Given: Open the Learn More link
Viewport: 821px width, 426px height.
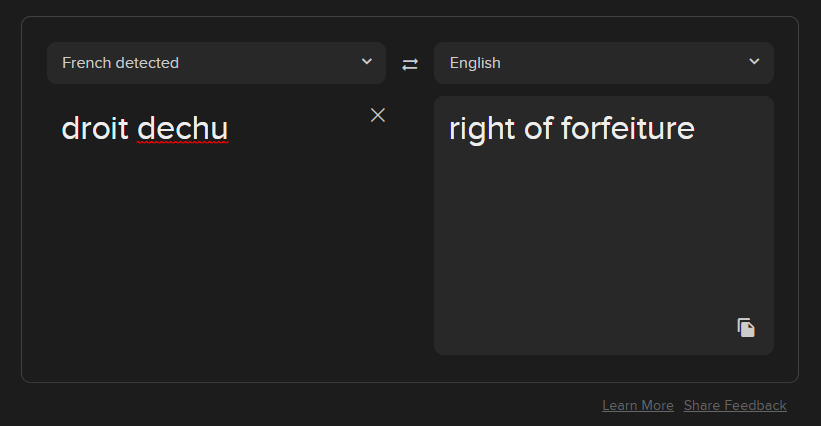Looking at the screenshot, I should [x=638, y=405].
